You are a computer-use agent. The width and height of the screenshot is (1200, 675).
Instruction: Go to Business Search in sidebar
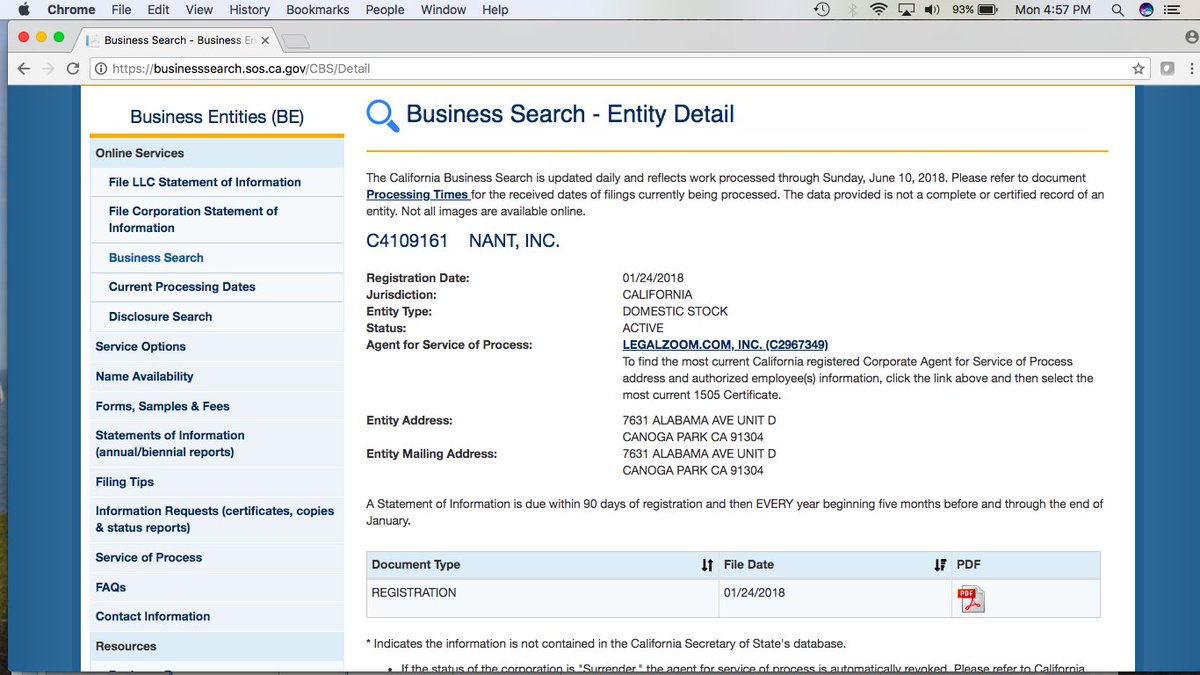[x=156, y=257]
